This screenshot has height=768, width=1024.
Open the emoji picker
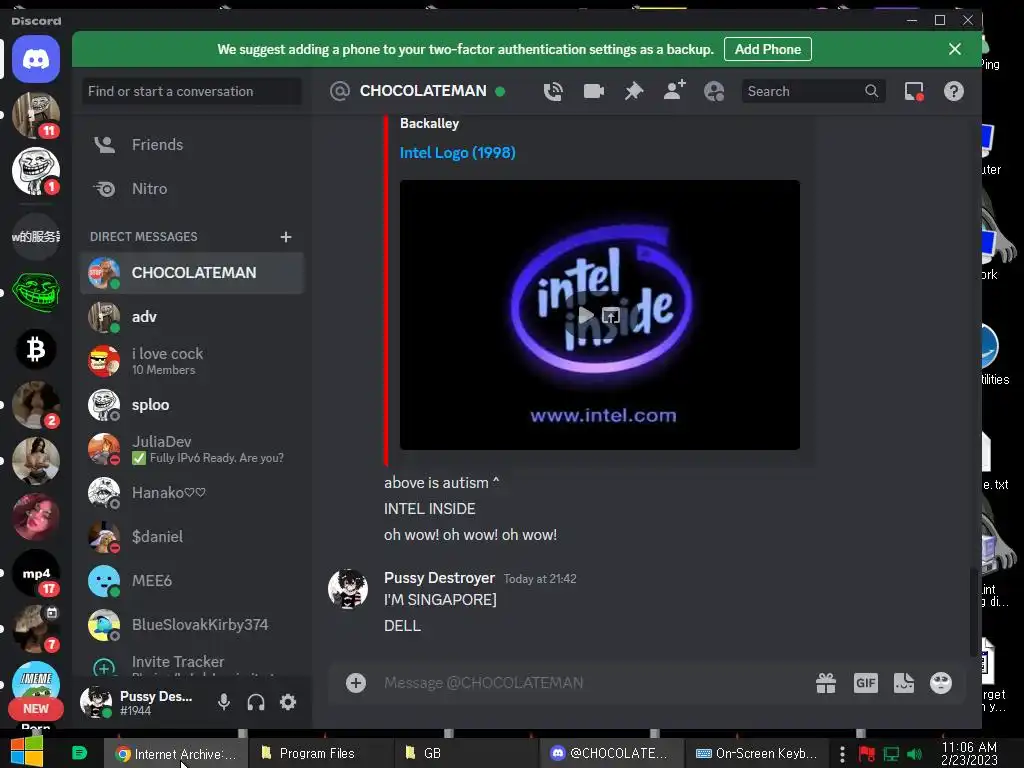941,683
